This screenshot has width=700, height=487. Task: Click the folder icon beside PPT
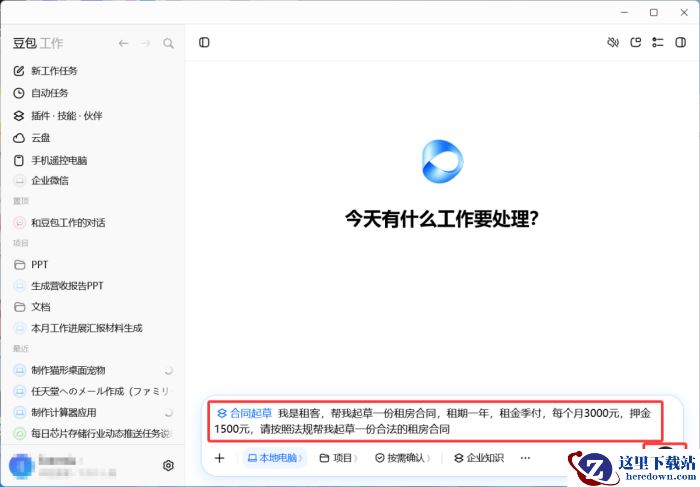[19, 265]
